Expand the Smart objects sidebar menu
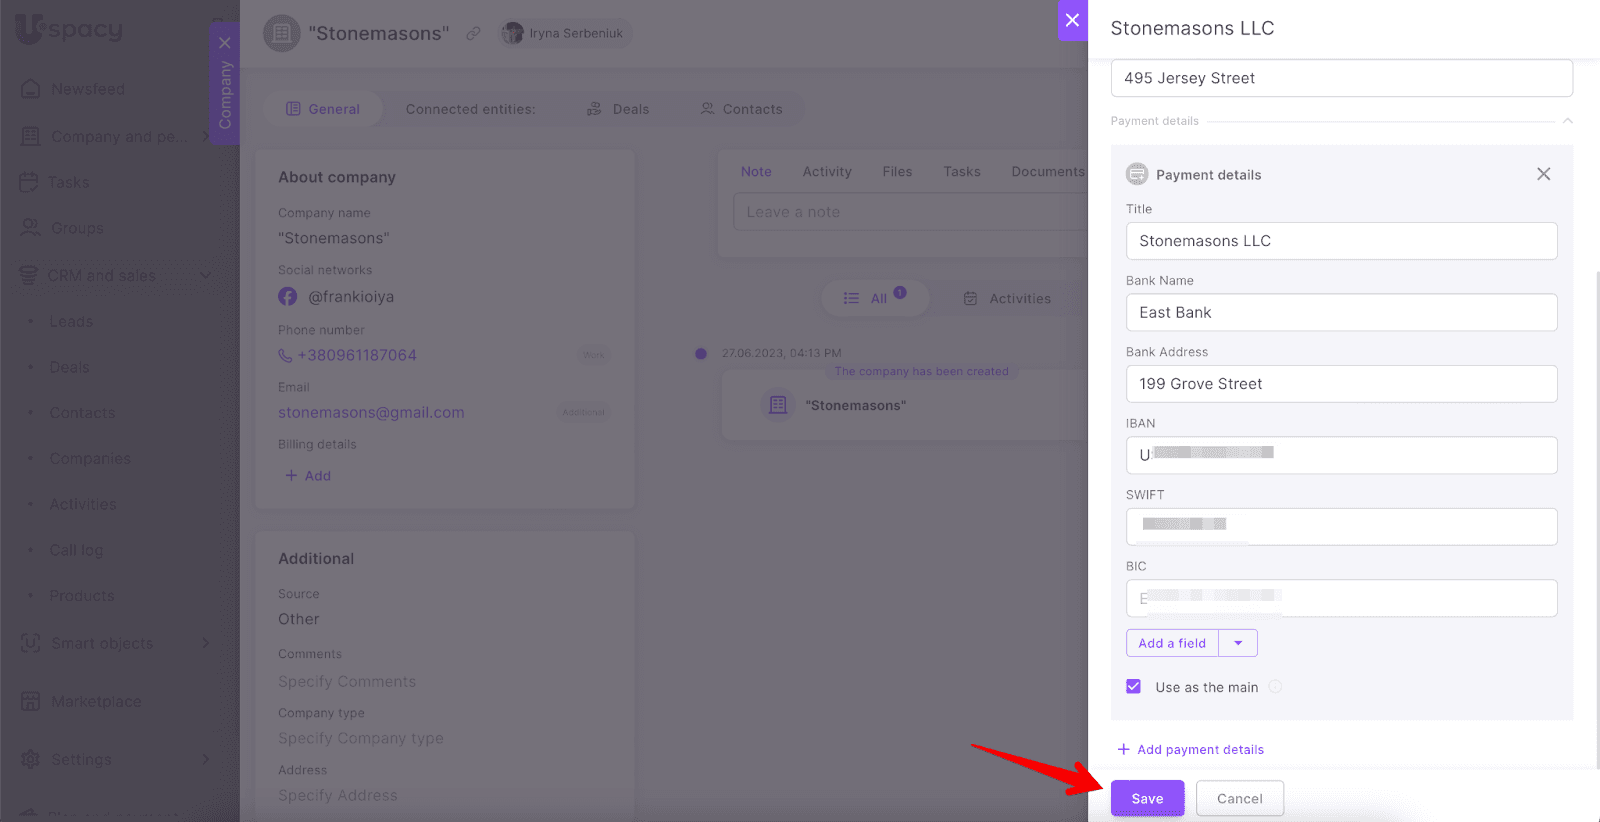 [205, 643]
